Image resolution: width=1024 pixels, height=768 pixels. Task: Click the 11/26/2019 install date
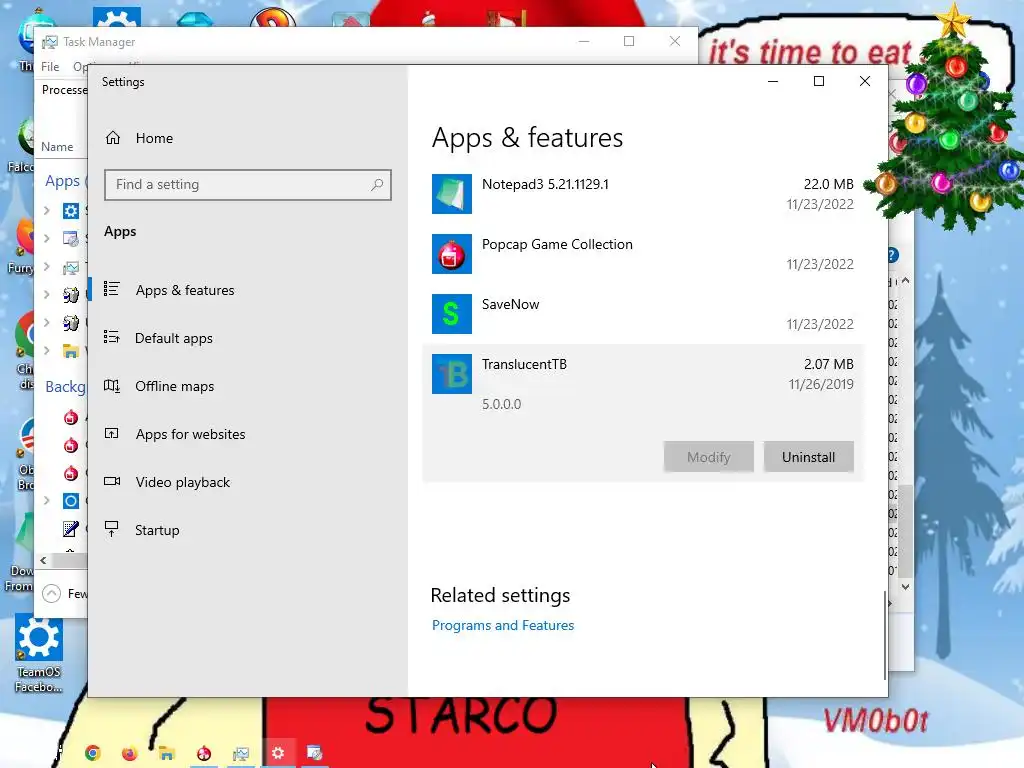tap(821, 384)
